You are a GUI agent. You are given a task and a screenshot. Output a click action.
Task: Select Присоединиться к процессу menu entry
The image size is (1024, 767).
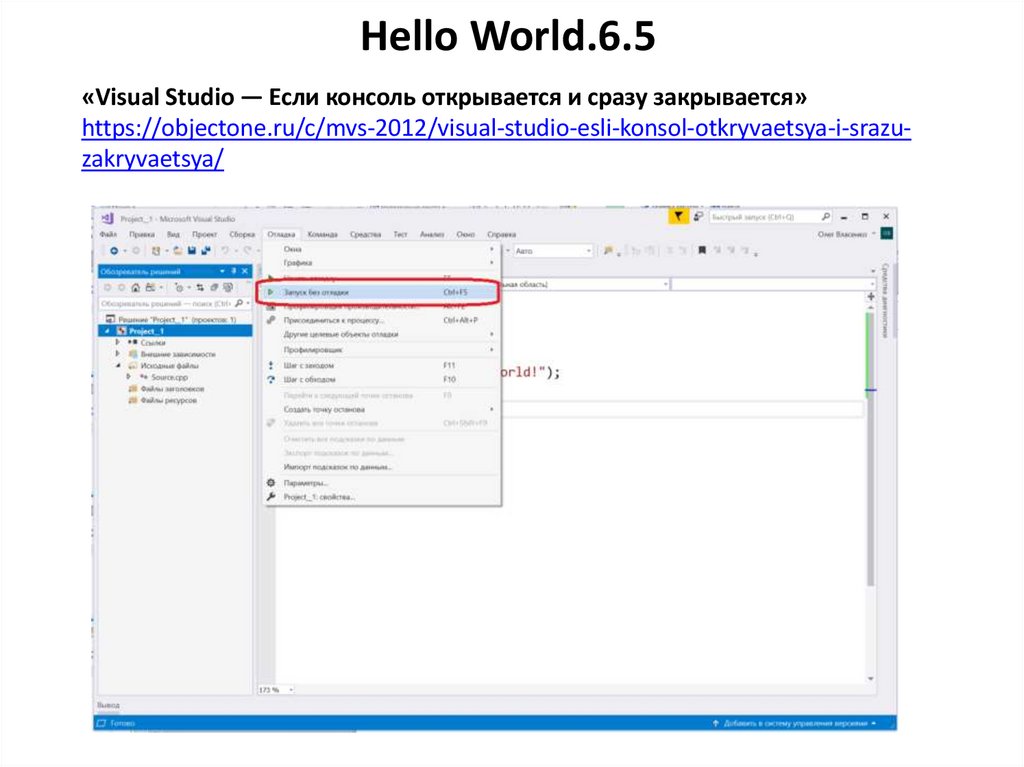coord(380,320)
